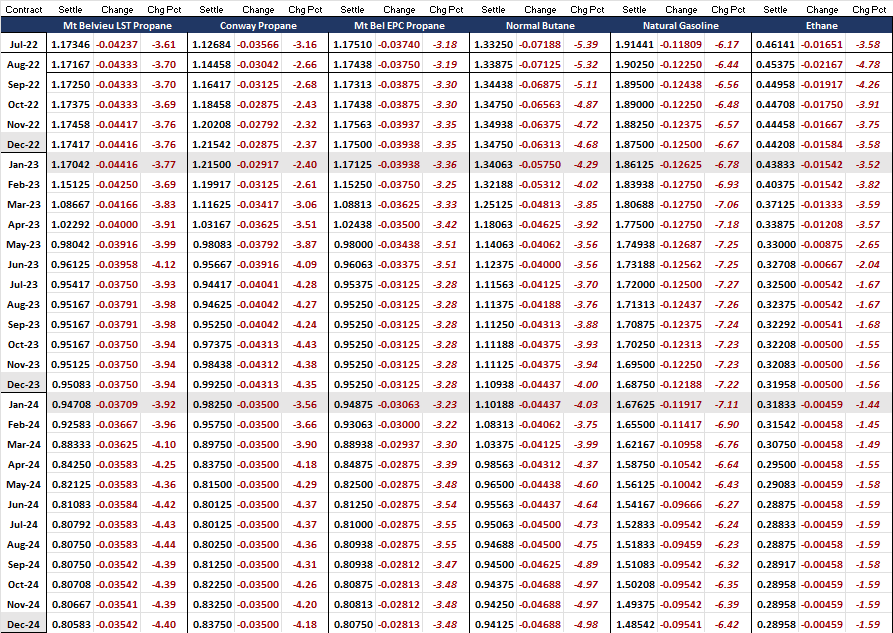This screenshot has height=633, width=893.
Task: Click Jul-22 Mt Belvieu LST settle 1.17346
Action: (71, 44)
